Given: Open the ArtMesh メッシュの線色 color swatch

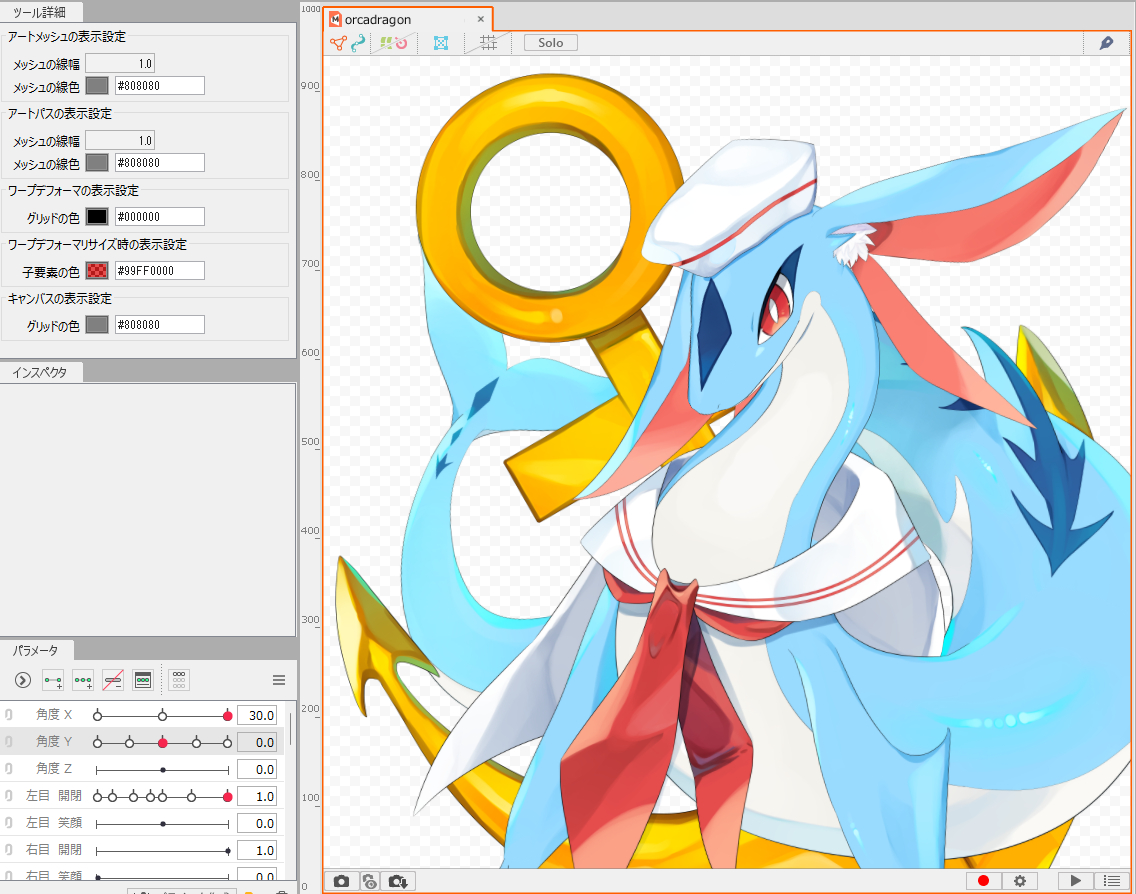Looking at the screenshot, I should 97,85.
